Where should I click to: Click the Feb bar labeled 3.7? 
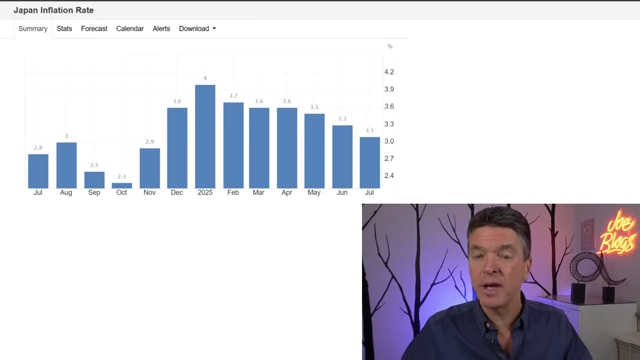(x=233, y=145)
